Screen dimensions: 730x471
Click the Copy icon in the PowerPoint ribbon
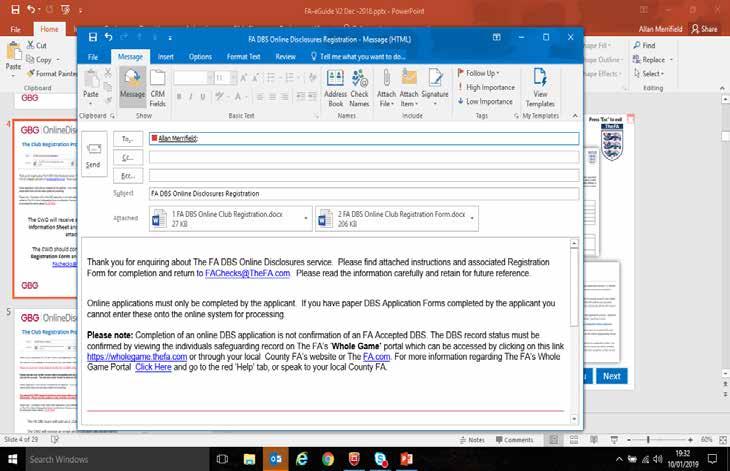(30, 59)
